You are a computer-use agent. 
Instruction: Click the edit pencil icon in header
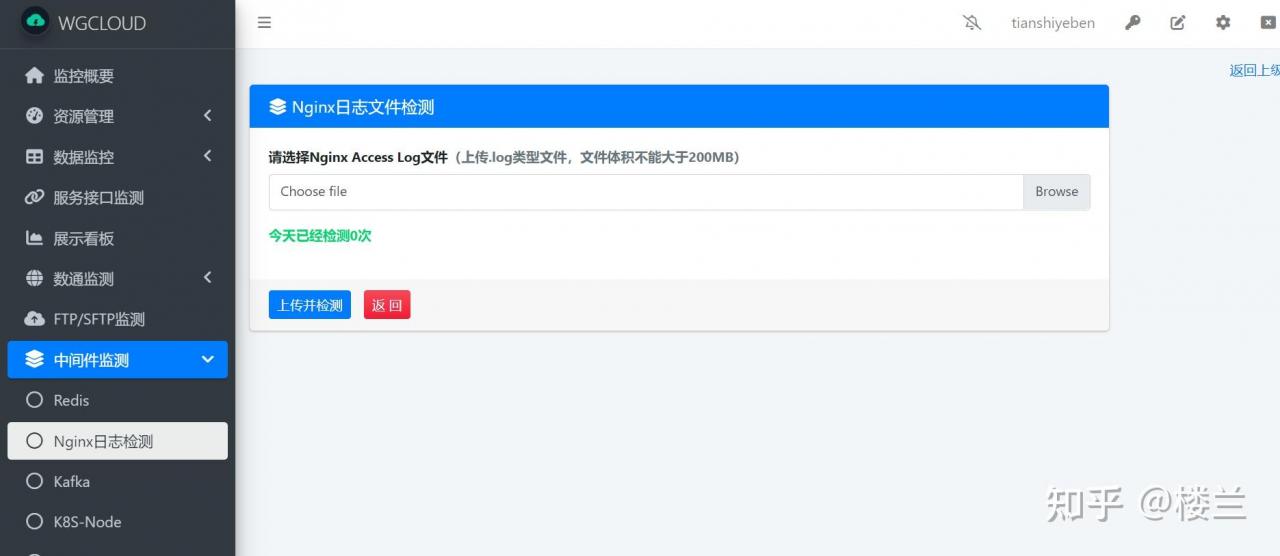click(x=1178, y=22)
